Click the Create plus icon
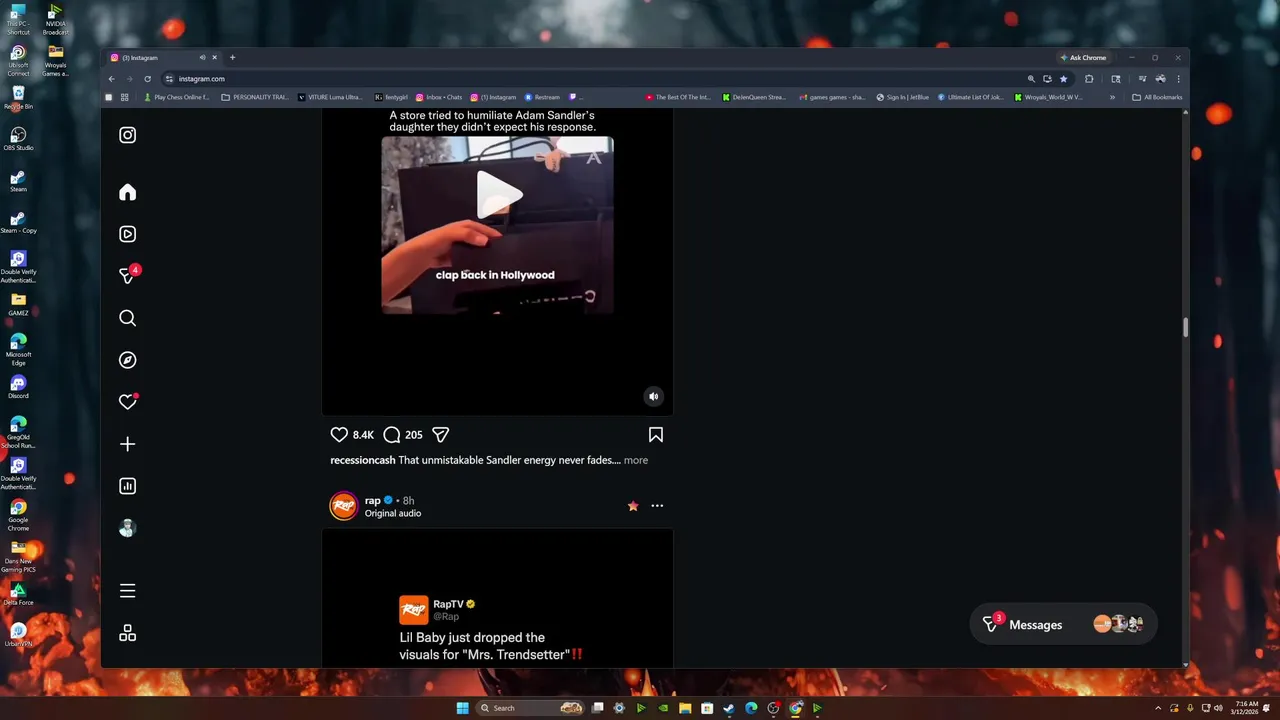The width and height of the screenshot is (1280, 720). click(128, 444)
